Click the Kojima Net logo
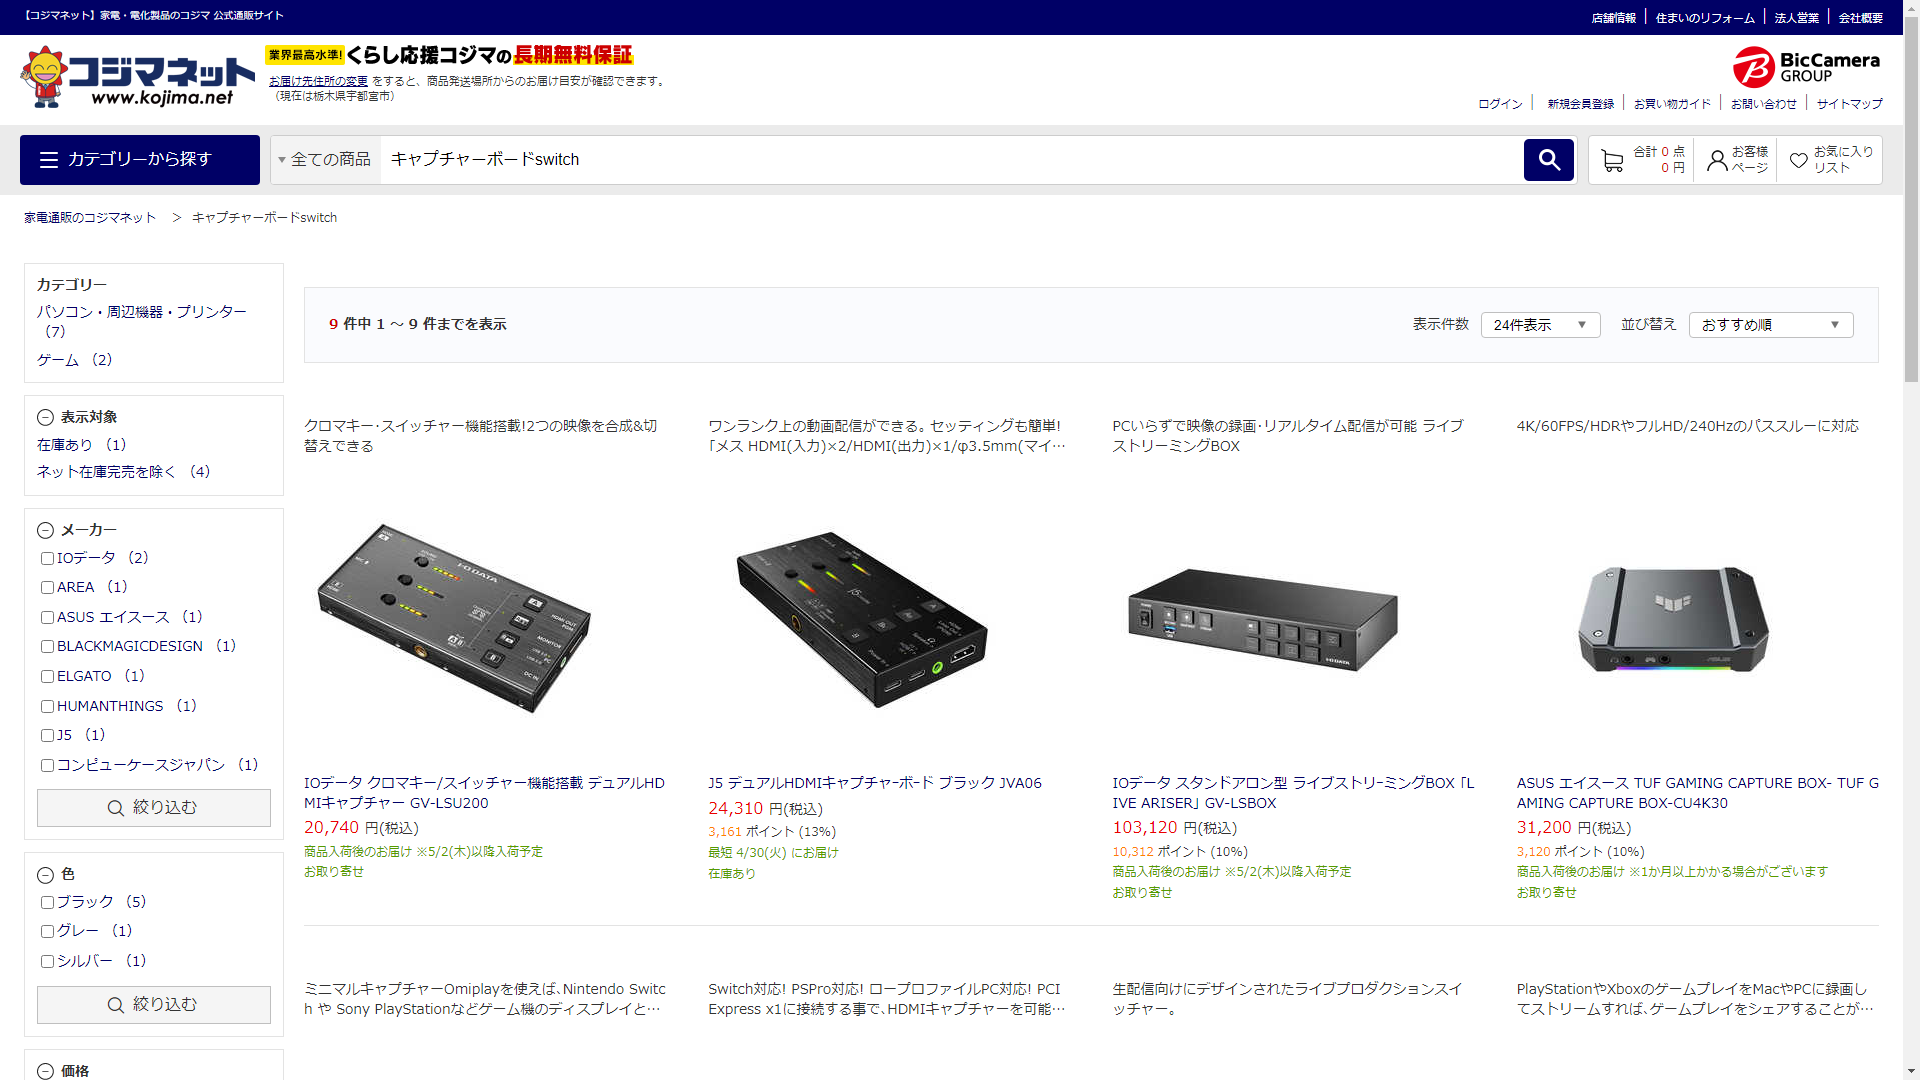Viewport: 1920px width, 1080px height. pos(137,77)
